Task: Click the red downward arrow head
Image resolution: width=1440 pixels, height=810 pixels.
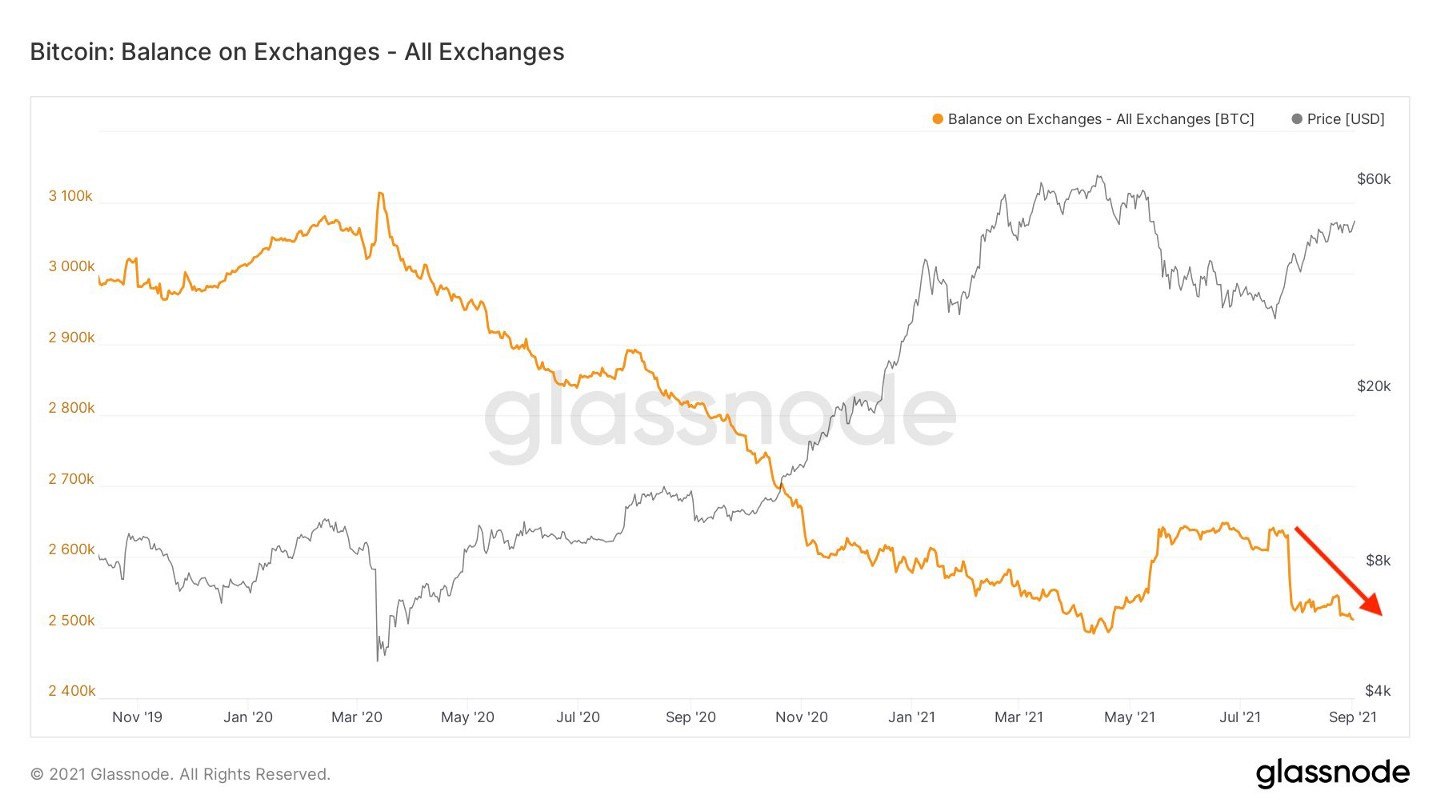Action: [1372, 605]
